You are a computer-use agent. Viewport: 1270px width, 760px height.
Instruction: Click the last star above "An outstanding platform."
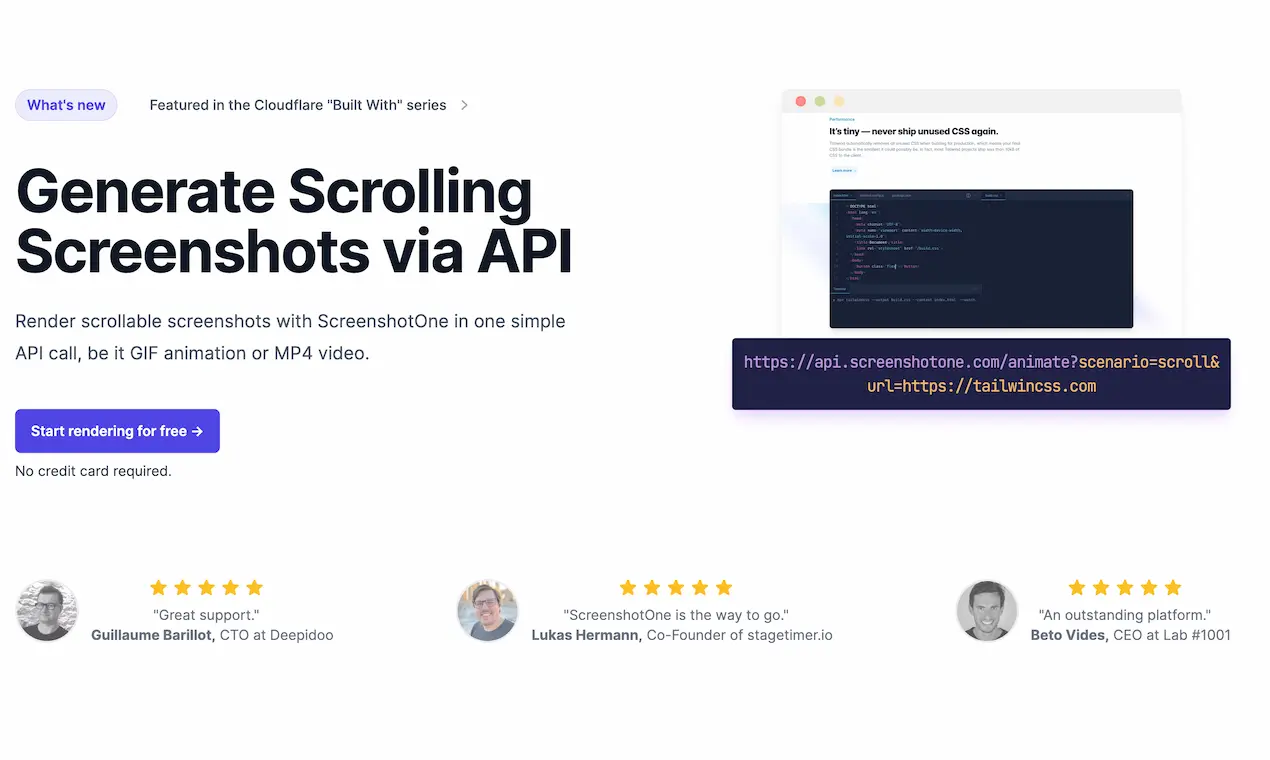point(1173,588)
